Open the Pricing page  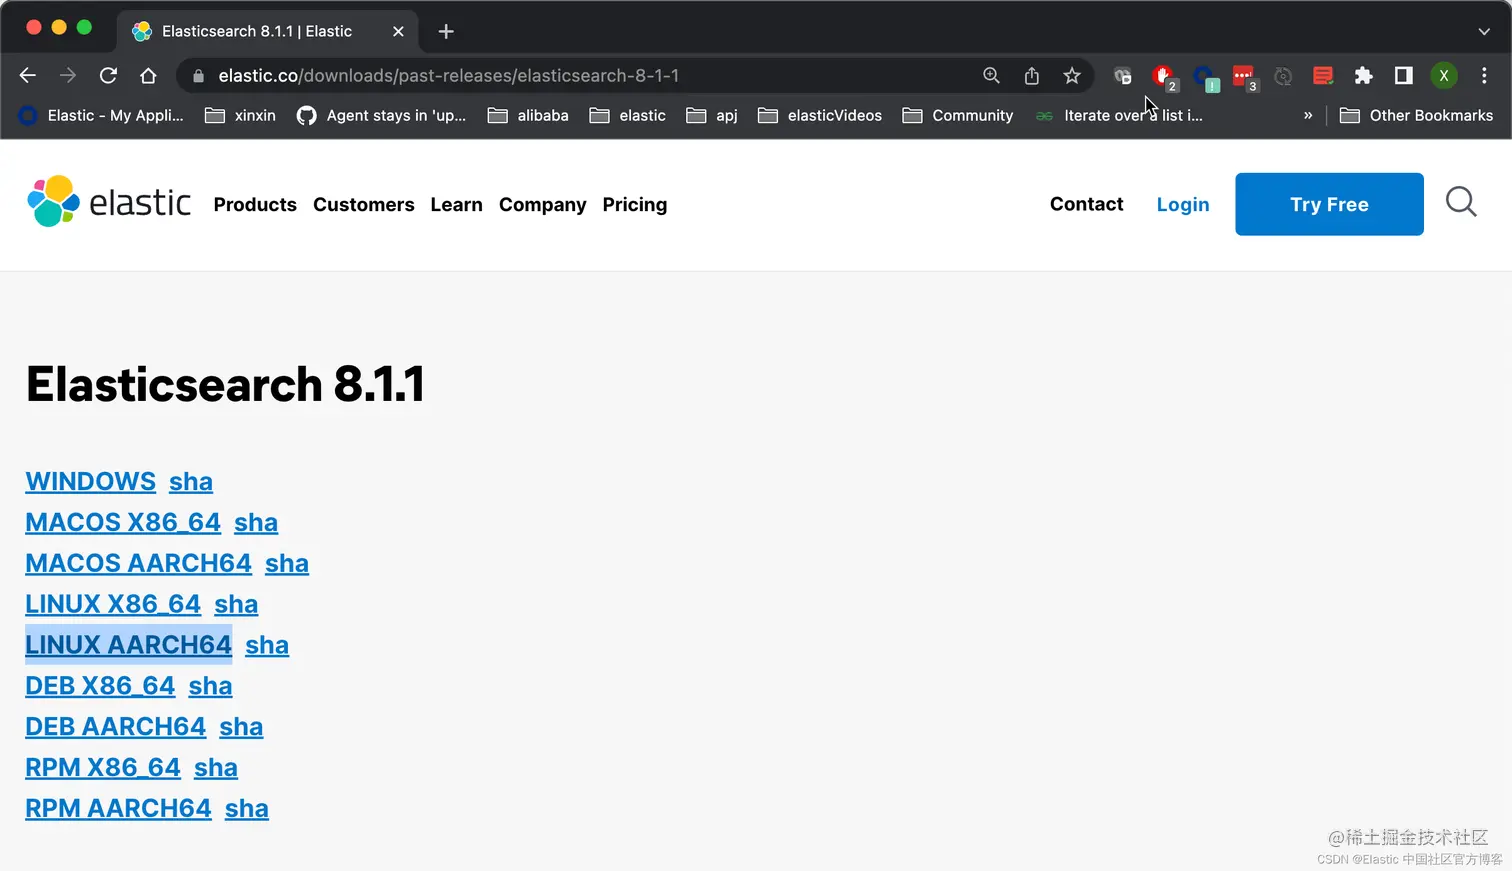click(x=634, y=204)
